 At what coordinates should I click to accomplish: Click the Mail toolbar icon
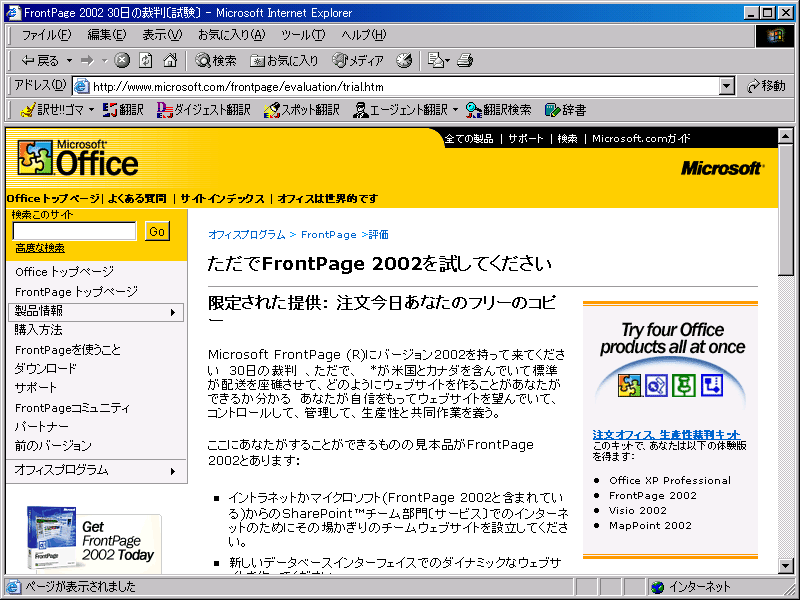coord(438,61)
